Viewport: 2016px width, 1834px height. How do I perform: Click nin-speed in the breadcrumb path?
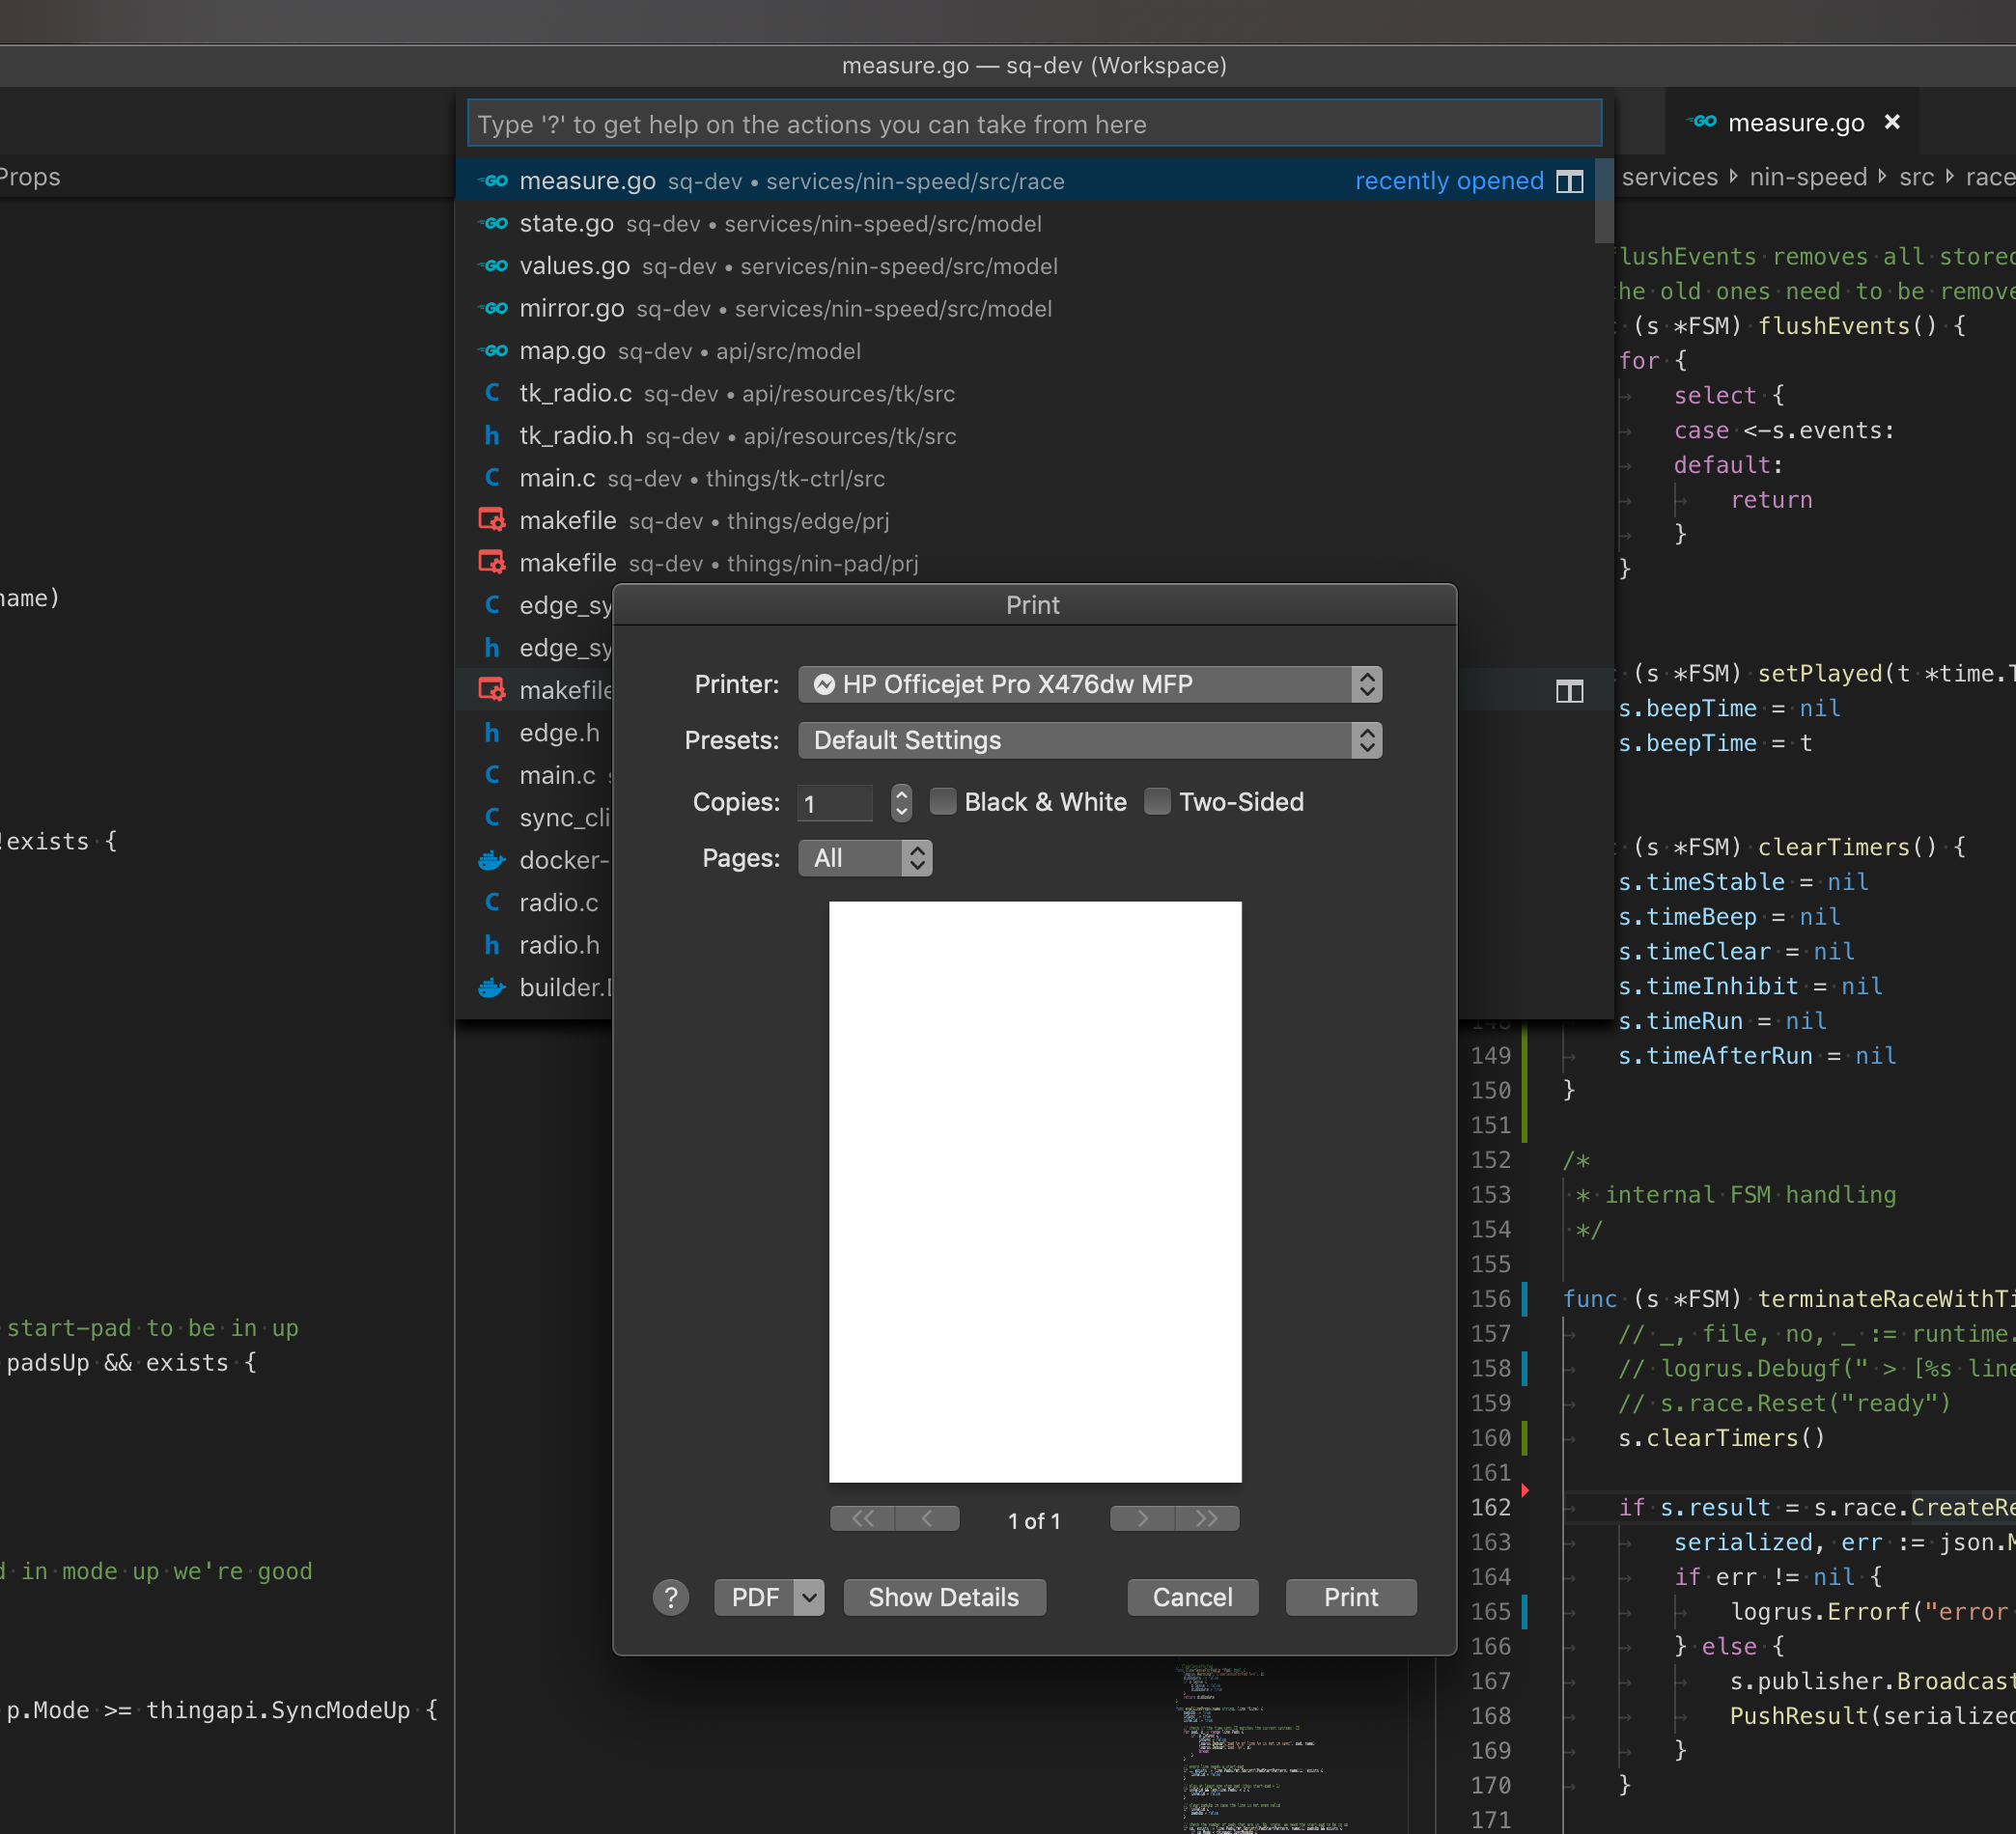click(x=1808, y=177)
